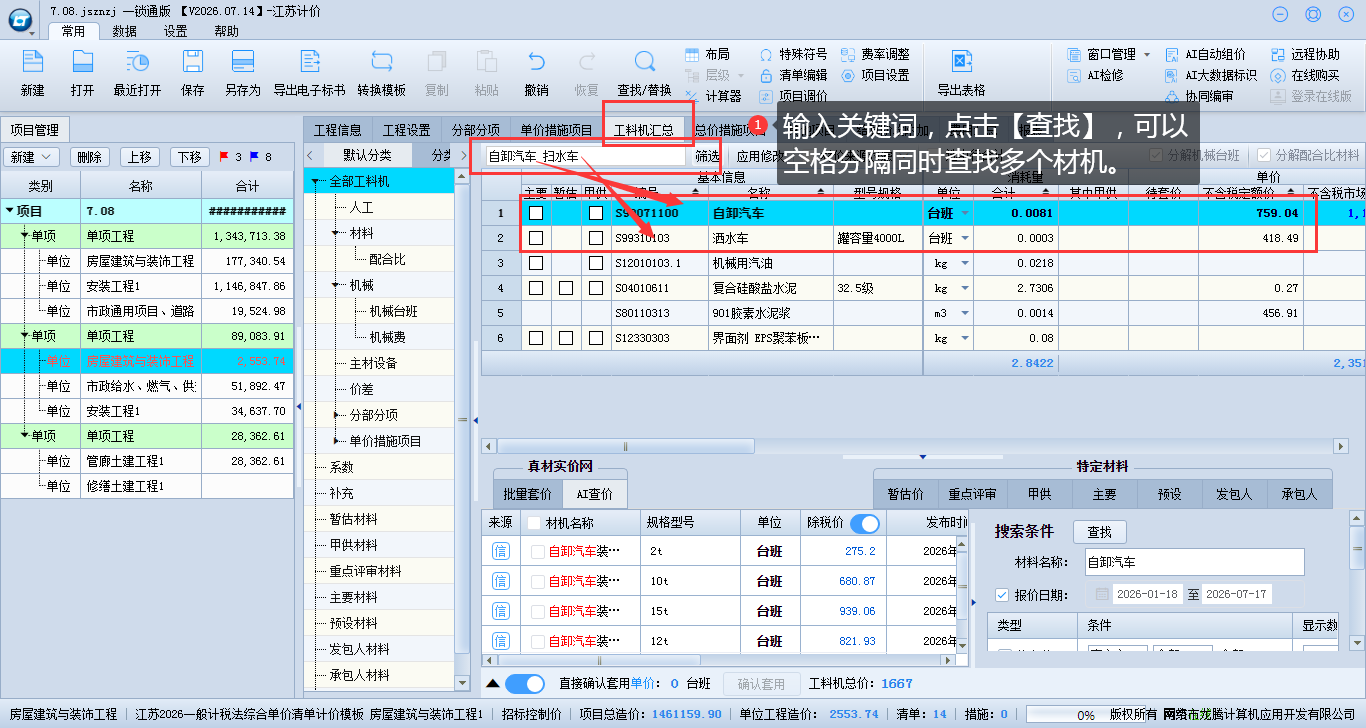1366x728 pixels.
Task: Click 信 source icon for 2t row
Action: click(500, 551)
